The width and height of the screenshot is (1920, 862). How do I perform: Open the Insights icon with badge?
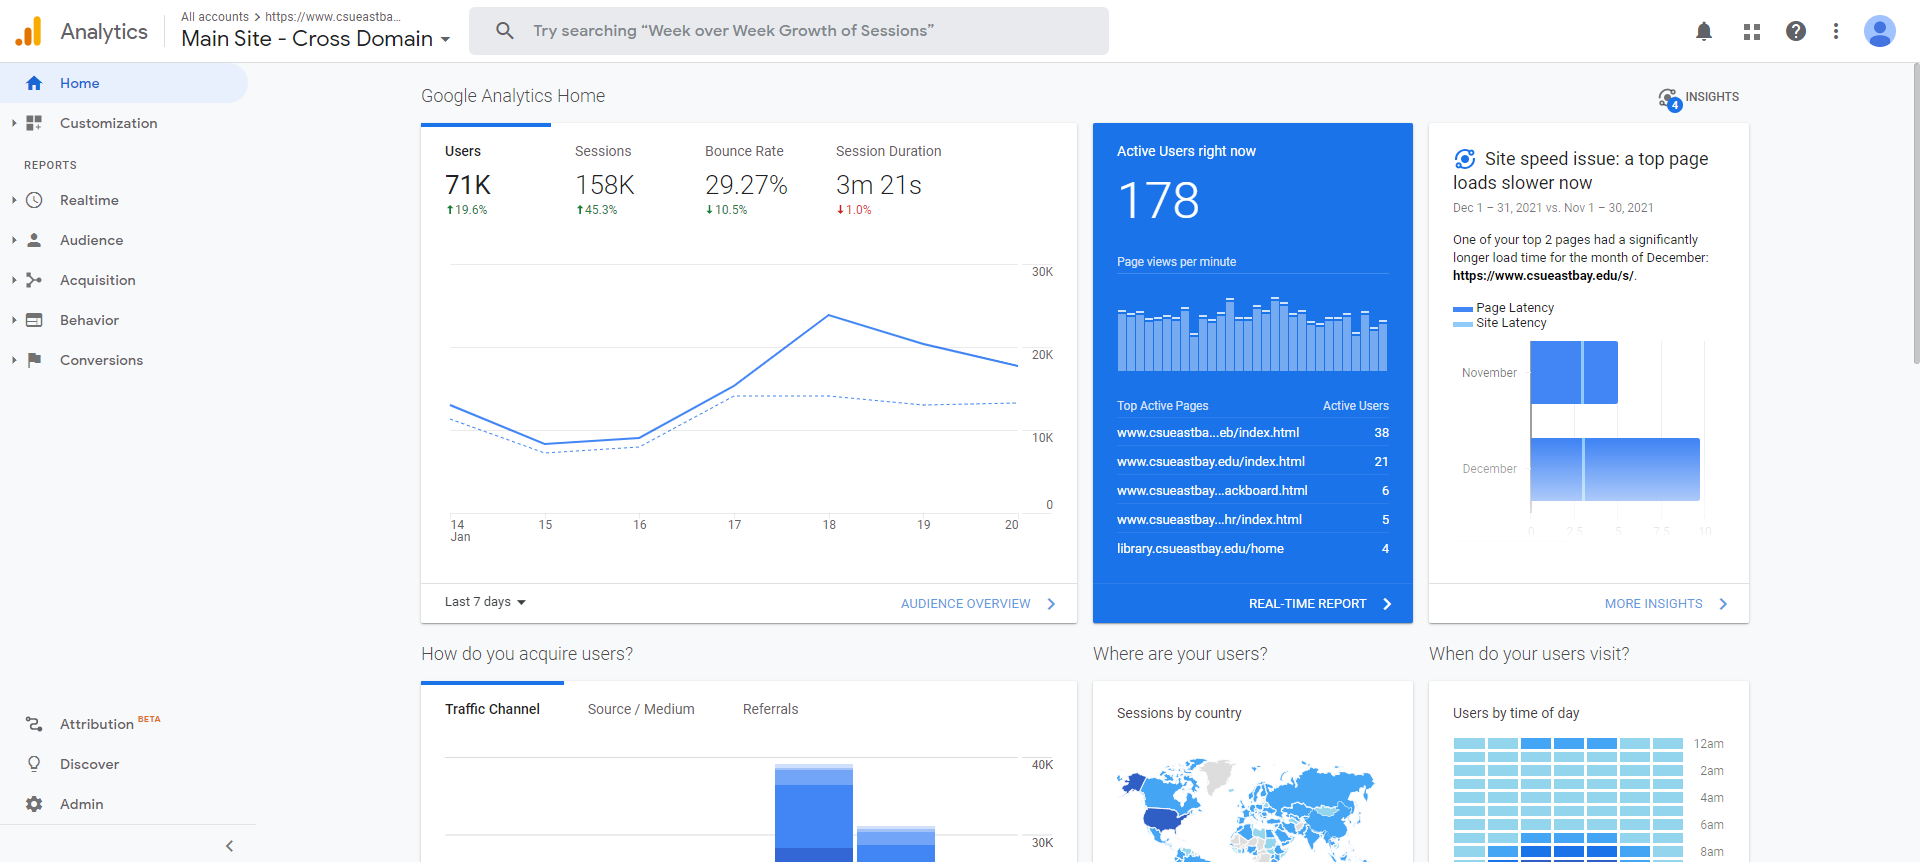tap(1669, 99)
